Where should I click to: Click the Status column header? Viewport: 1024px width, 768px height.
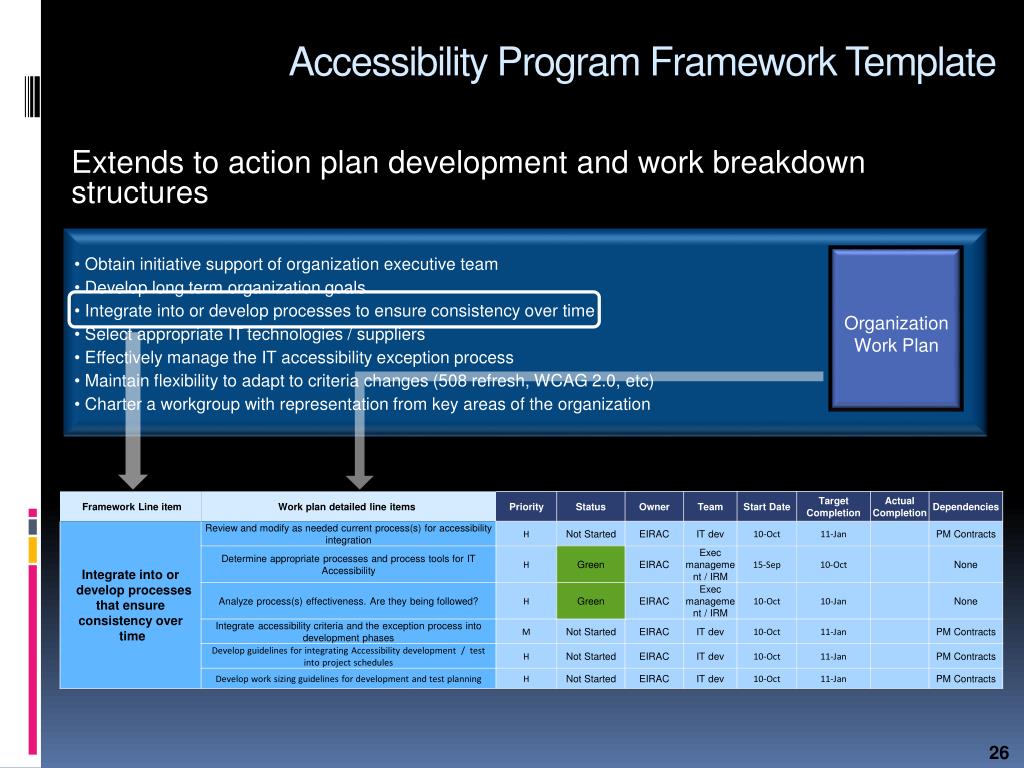pos(590,507)
